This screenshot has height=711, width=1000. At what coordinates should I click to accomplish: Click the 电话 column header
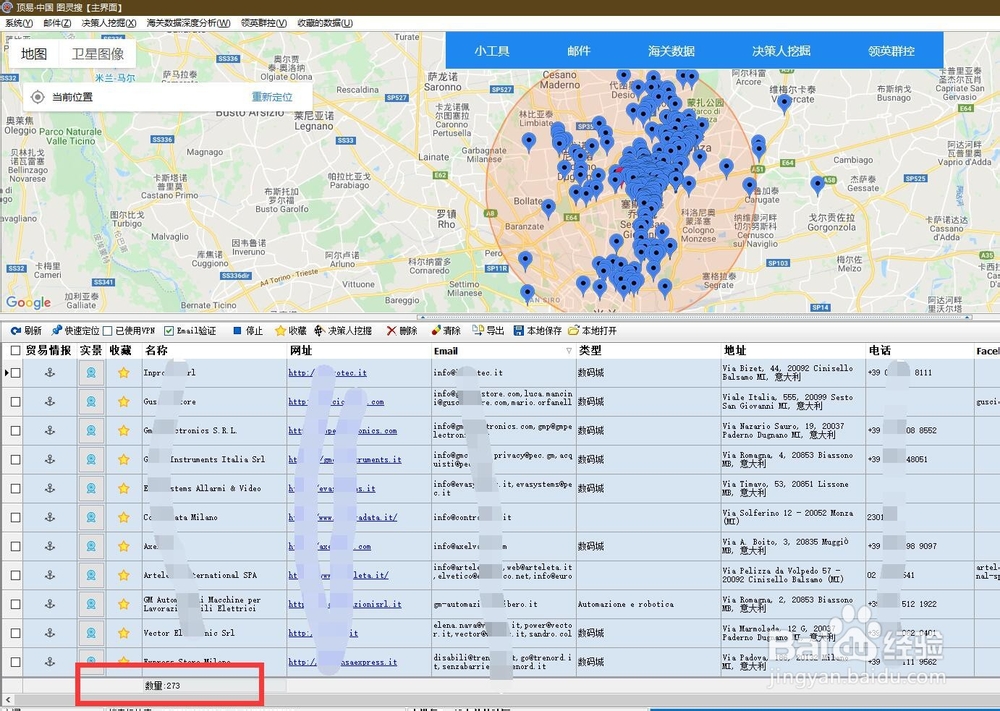point(920,351)
